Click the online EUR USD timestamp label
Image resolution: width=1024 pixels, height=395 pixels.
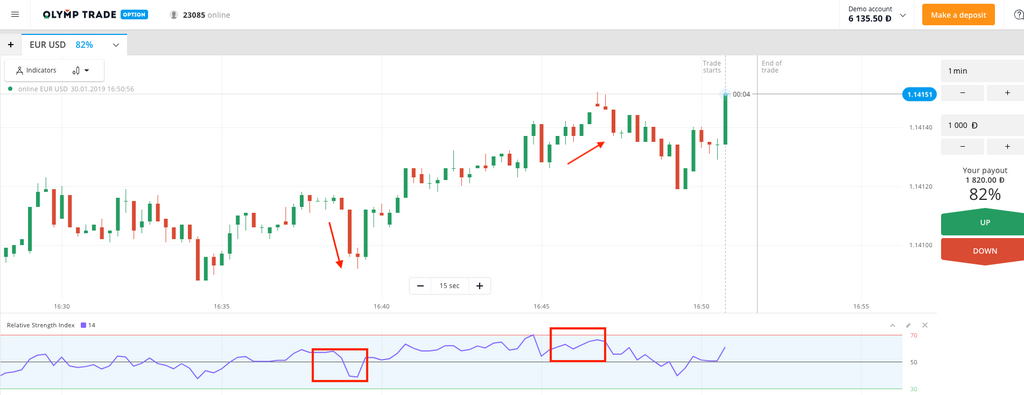pos(76,89)
